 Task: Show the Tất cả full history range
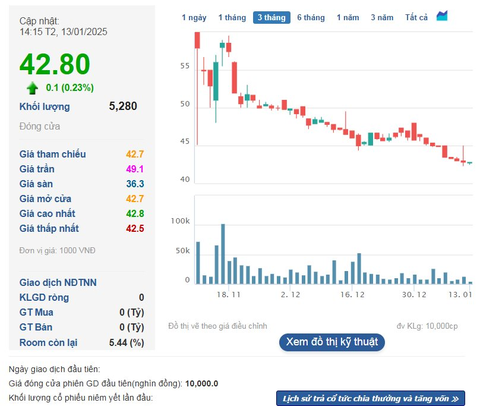[416, 17]
